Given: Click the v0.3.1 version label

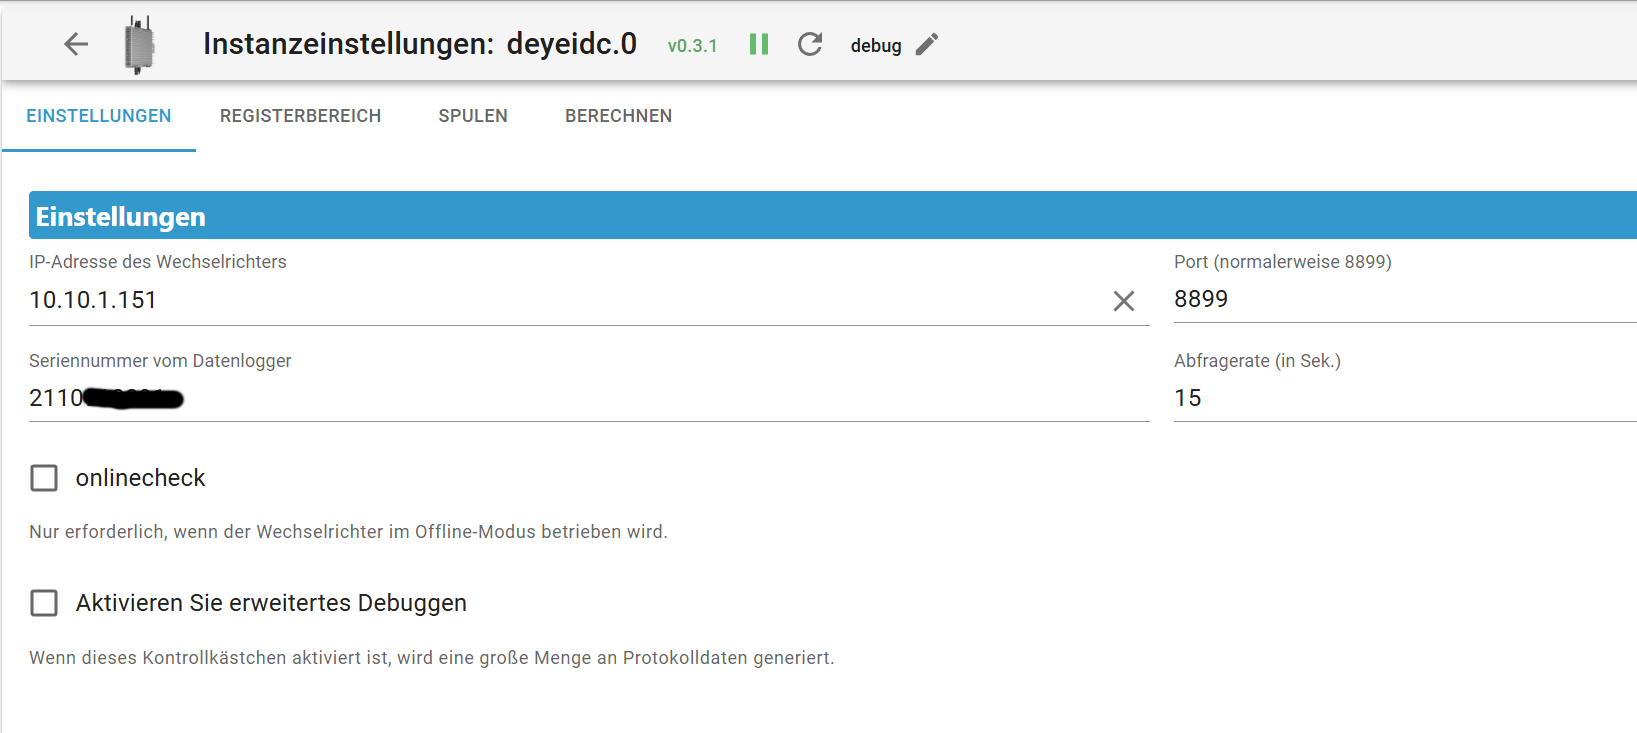Looking at the screenshot, I should click(693, 46).
